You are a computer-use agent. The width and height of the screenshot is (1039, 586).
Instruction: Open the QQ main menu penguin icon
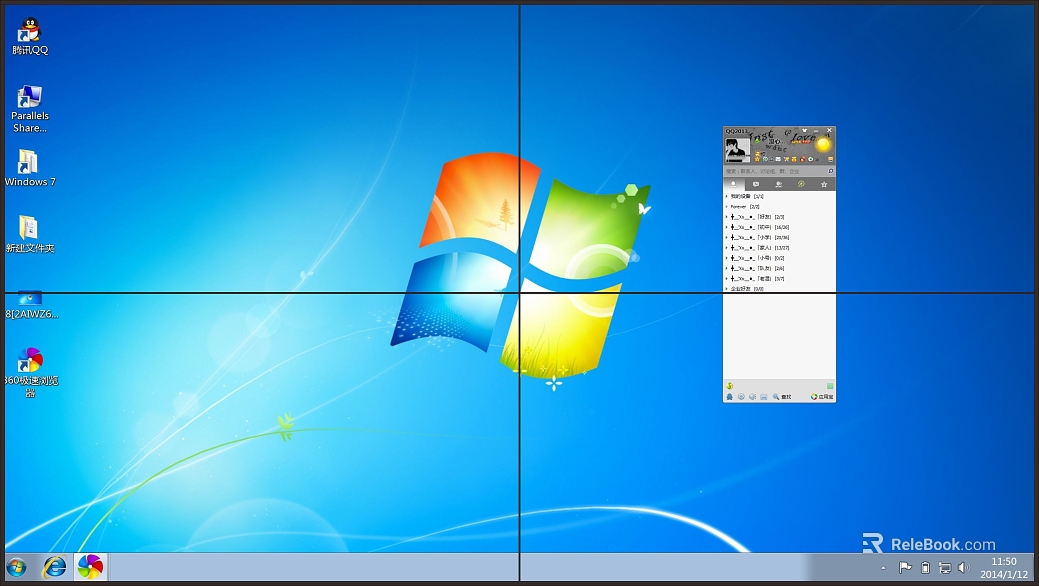pyautogui.click(x=730, y=396)
